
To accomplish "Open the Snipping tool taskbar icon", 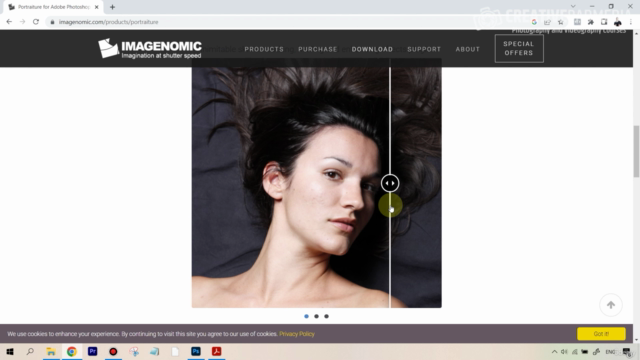I will point(134,351).
